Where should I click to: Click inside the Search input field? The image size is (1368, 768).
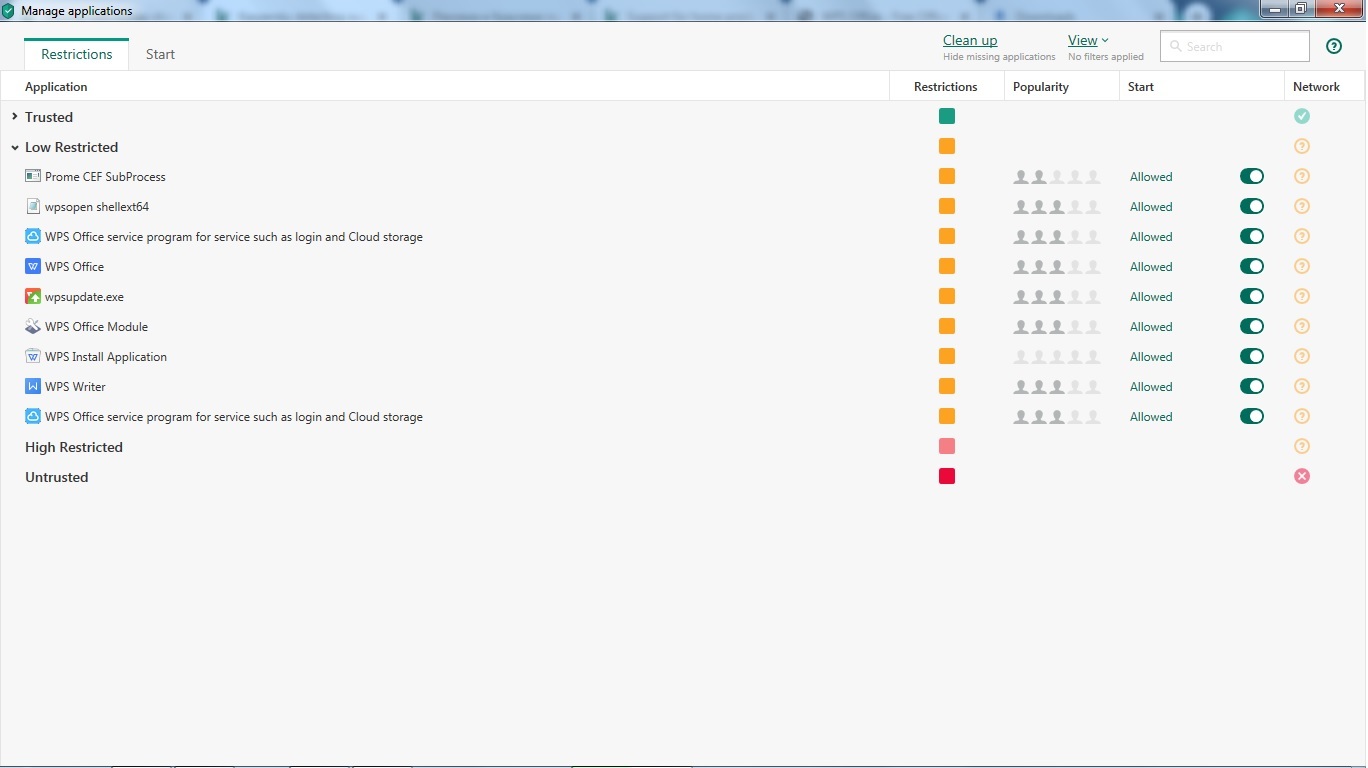(x=1235, y=46)
